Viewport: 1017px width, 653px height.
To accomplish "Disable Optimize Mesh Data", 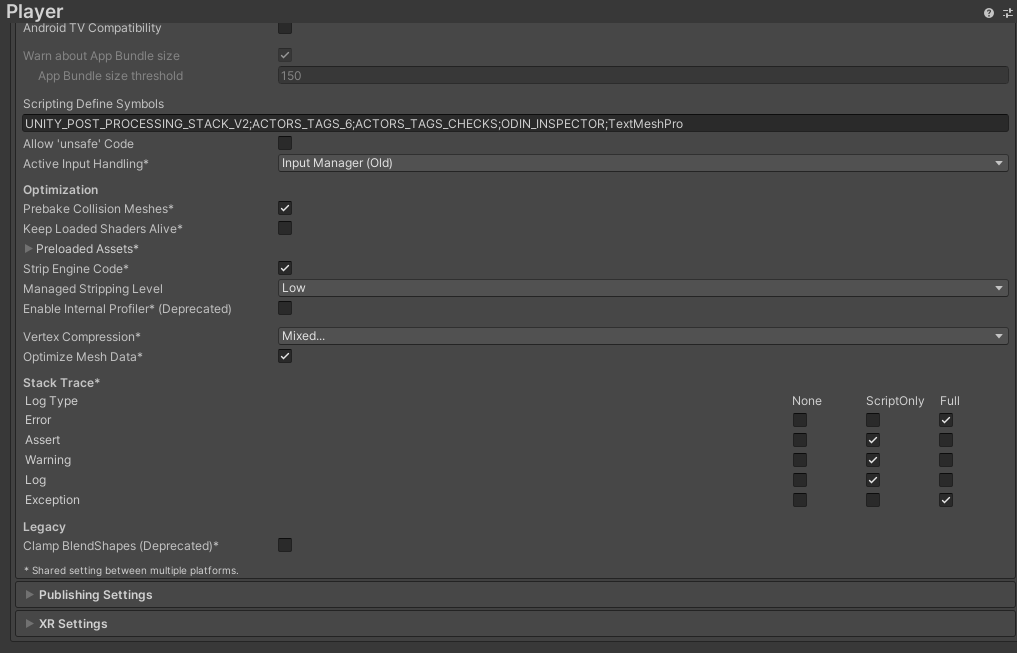I will [285, 355].
